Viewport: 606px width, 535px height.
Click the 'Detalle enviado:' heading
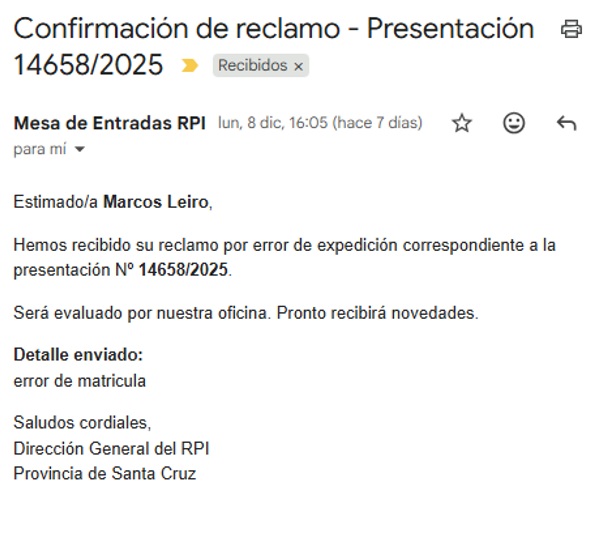(x=78, y=354)
